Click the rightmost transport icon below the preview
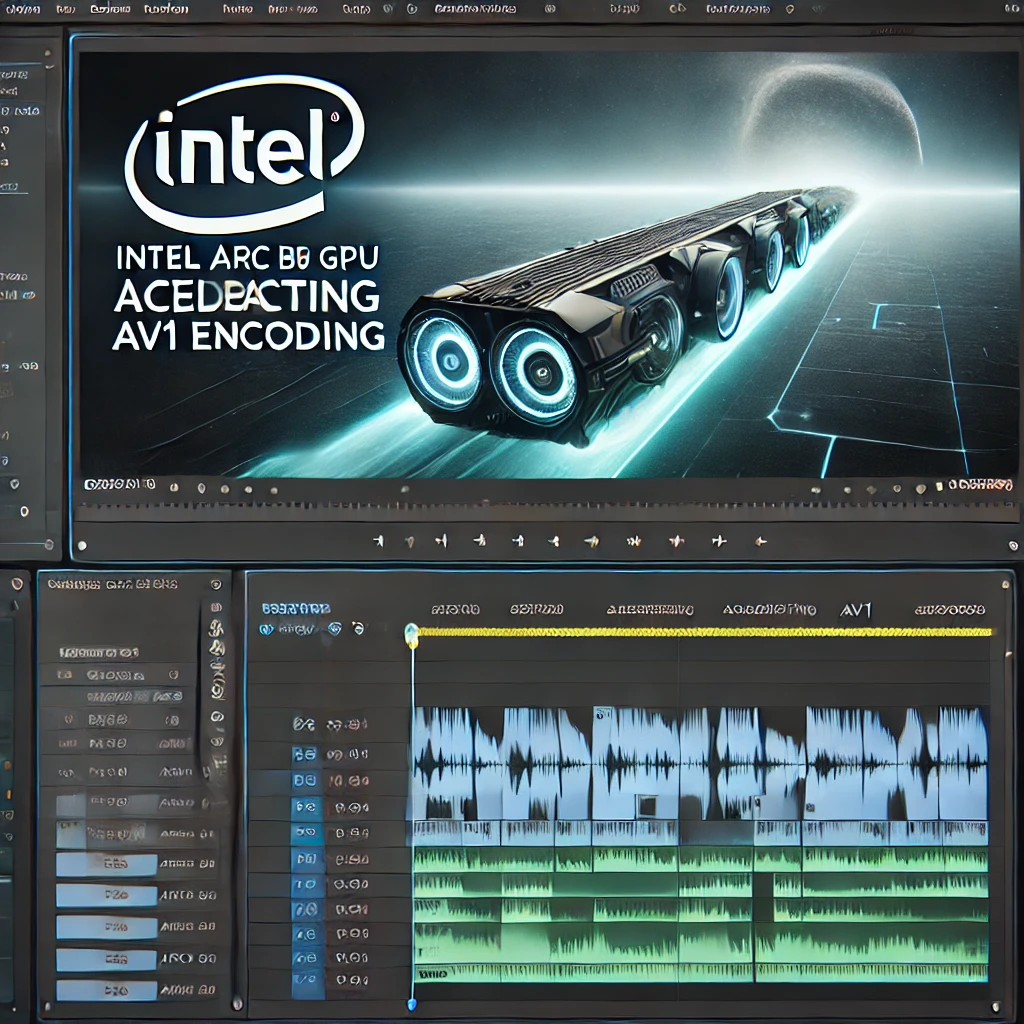The image size is (1024, 1024). point(761,541)
